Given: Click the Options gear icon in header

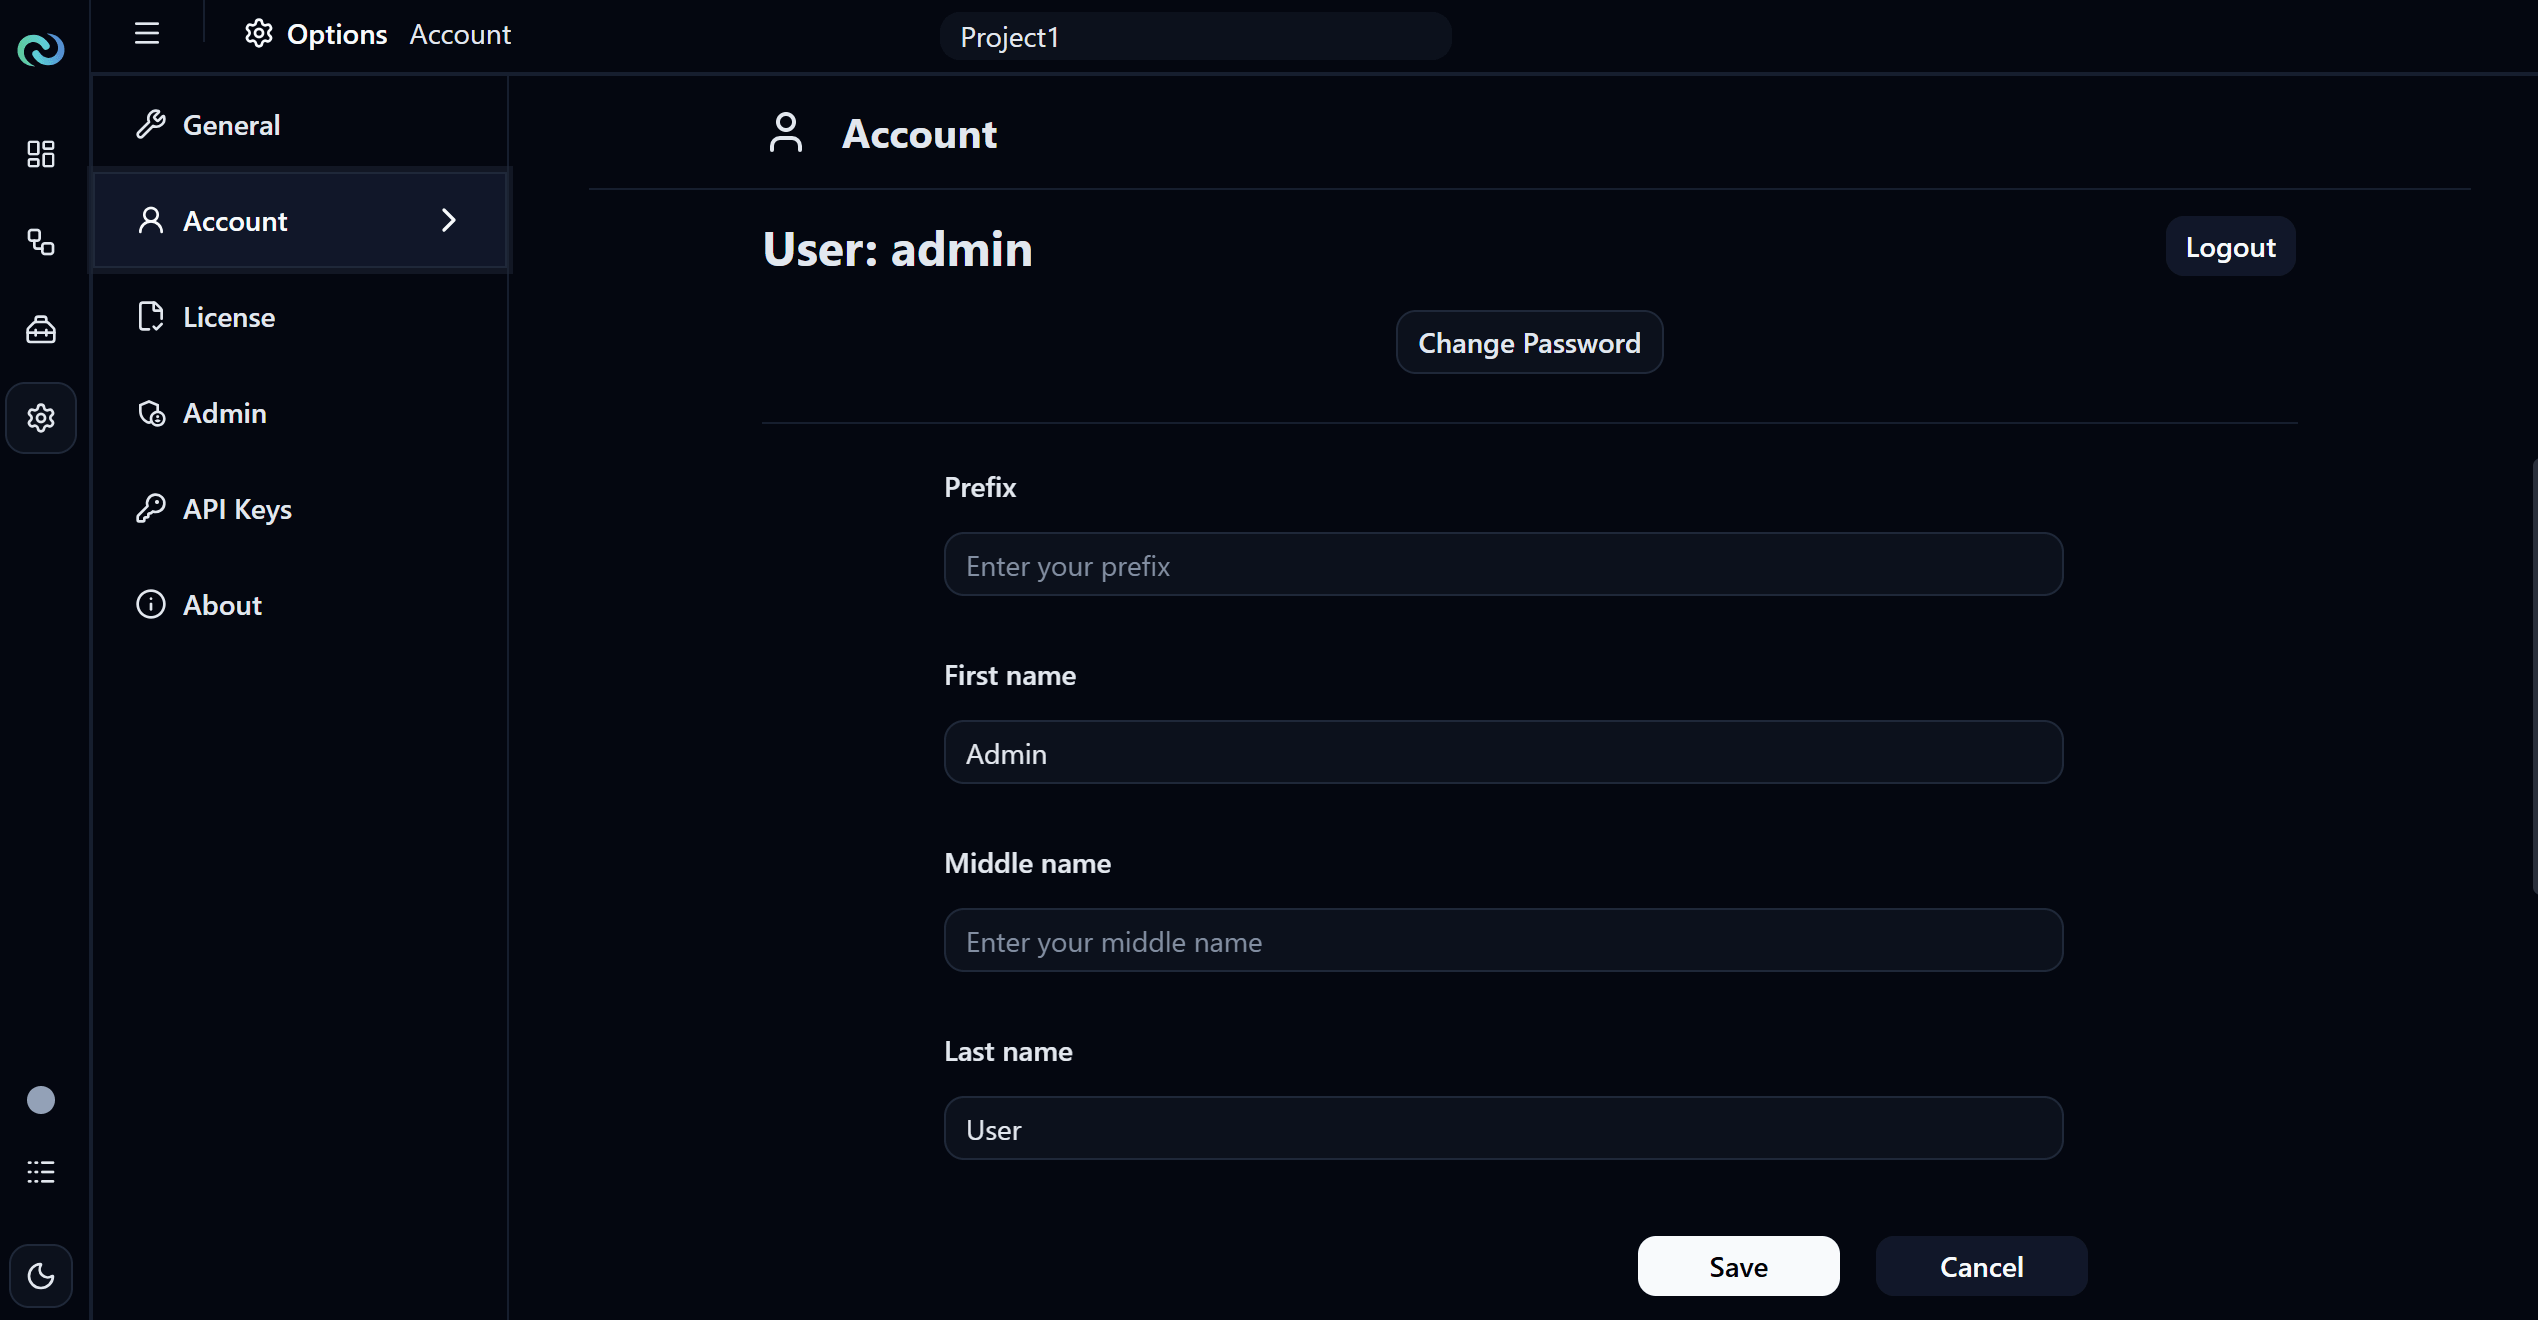Looking at the screenshot, I should click(x=259, y=34).
